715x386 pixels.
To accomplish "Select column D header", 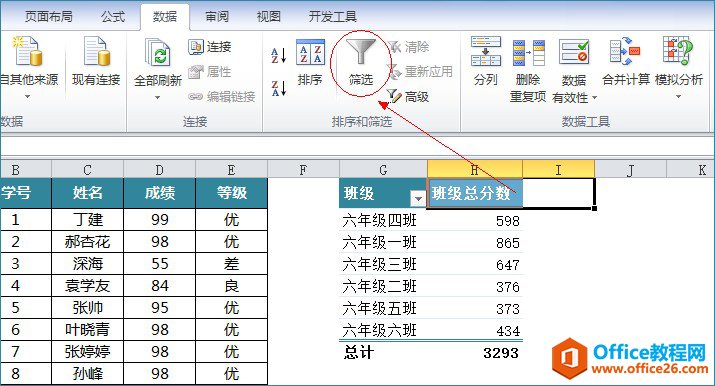I will click(x=160, y=170).
